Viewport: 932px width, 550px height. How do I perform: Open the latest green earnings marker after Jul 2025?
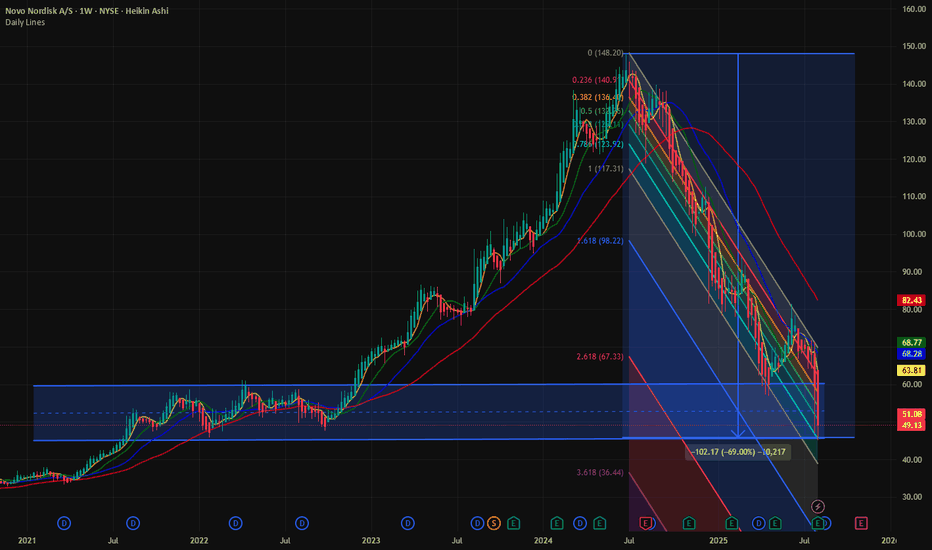(x=818, y=523)
